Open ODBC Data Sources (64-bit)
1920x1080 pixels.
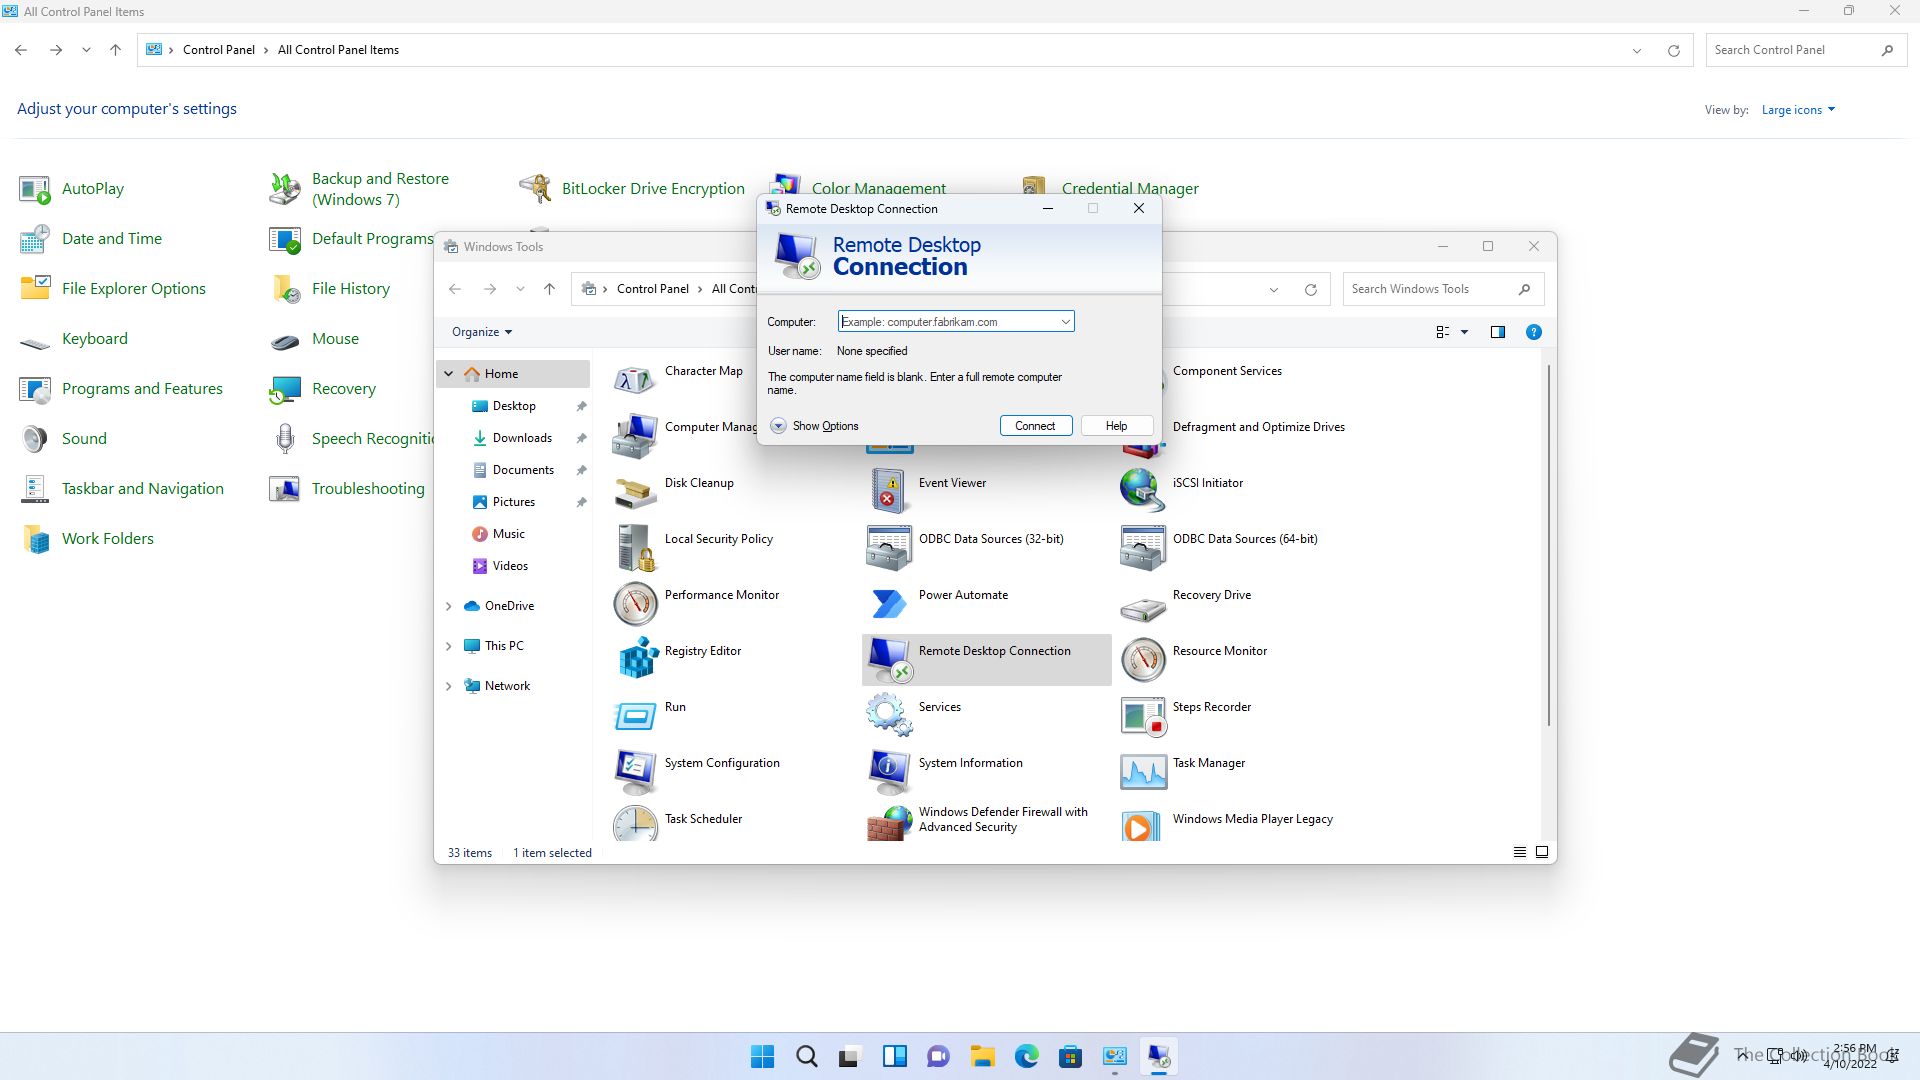coord(1220,547)
